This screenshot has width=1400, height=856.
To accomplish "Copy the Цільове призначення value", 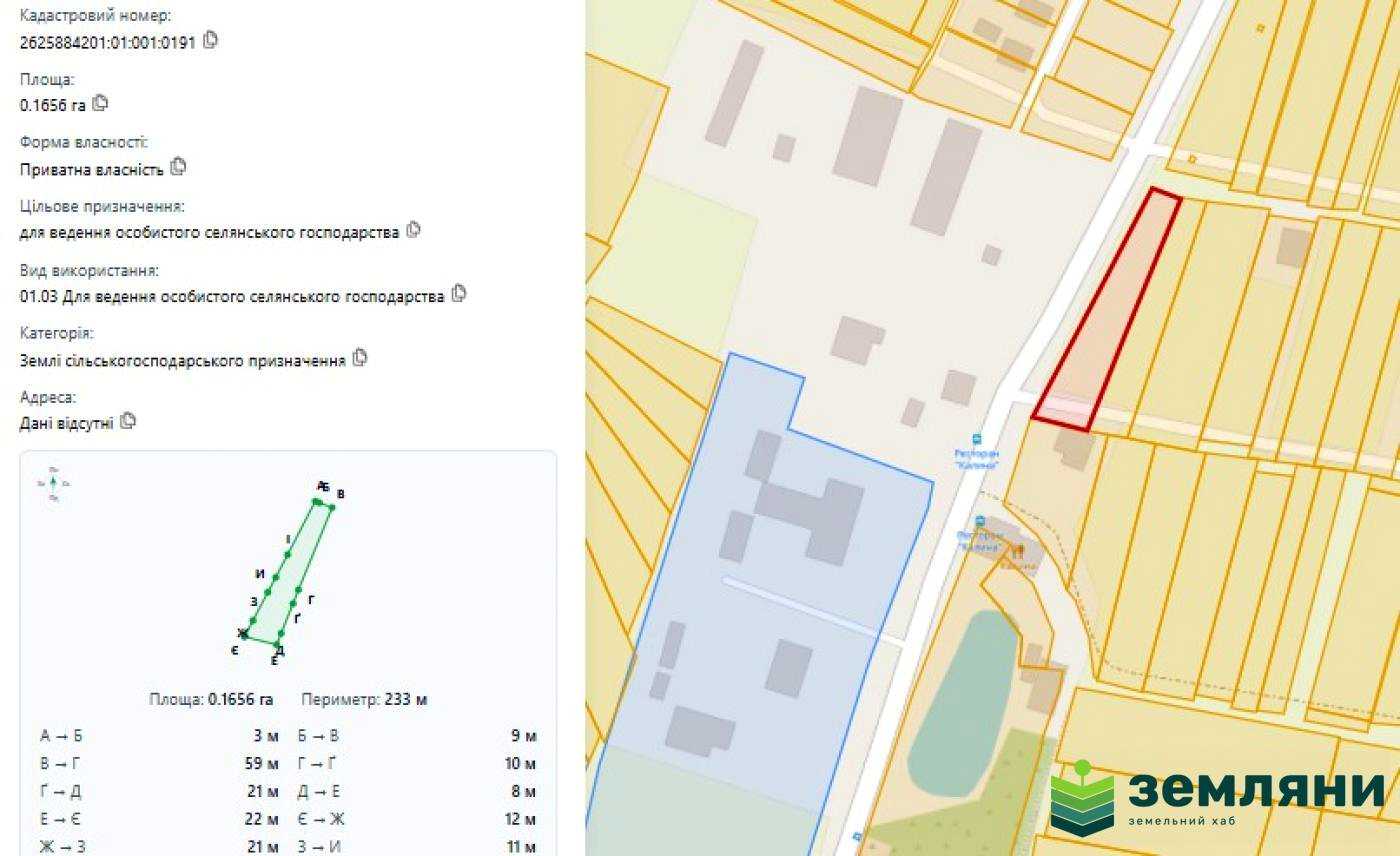I will pos(413,230).
